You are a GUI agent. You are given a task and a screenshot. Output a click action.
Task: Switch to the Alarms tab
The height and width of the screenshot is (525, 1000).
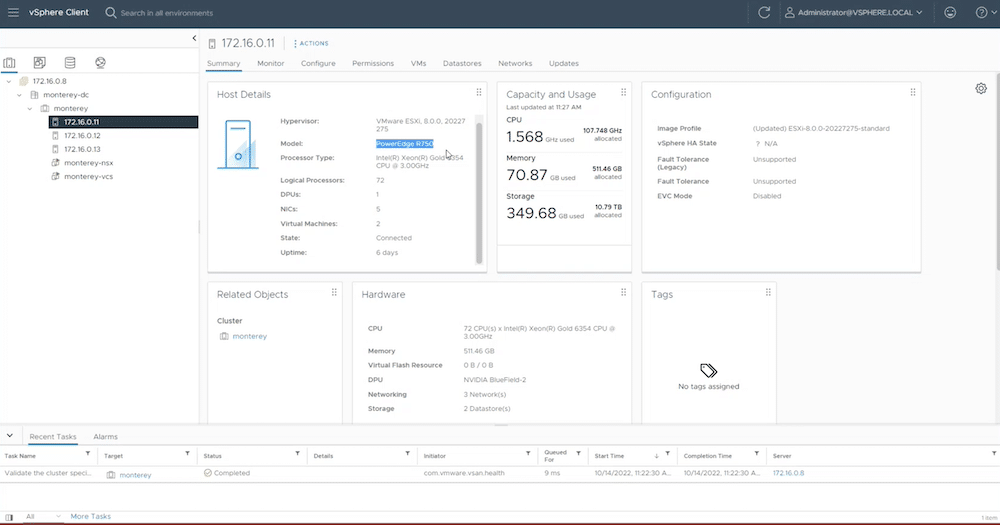click(x=105, y=436)
